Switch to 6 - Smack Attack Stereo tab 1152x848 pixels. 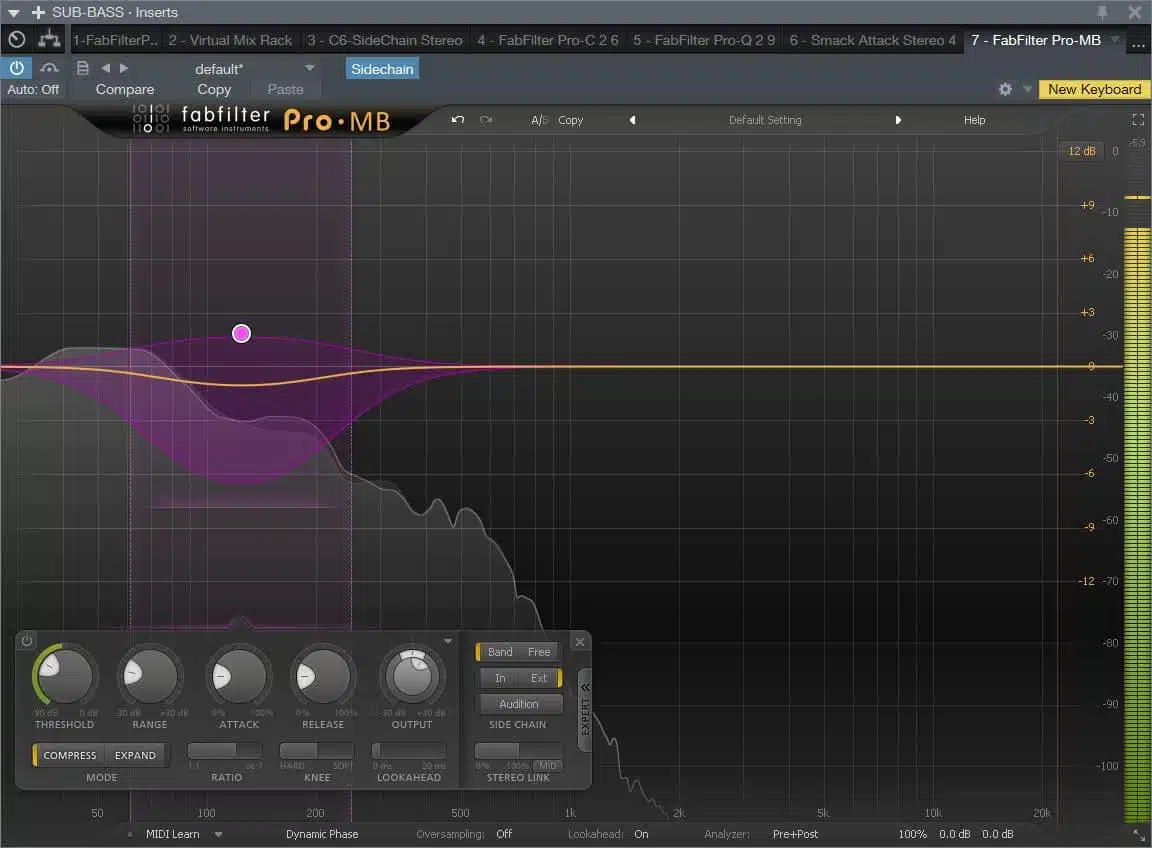click(x=873, y=40)
